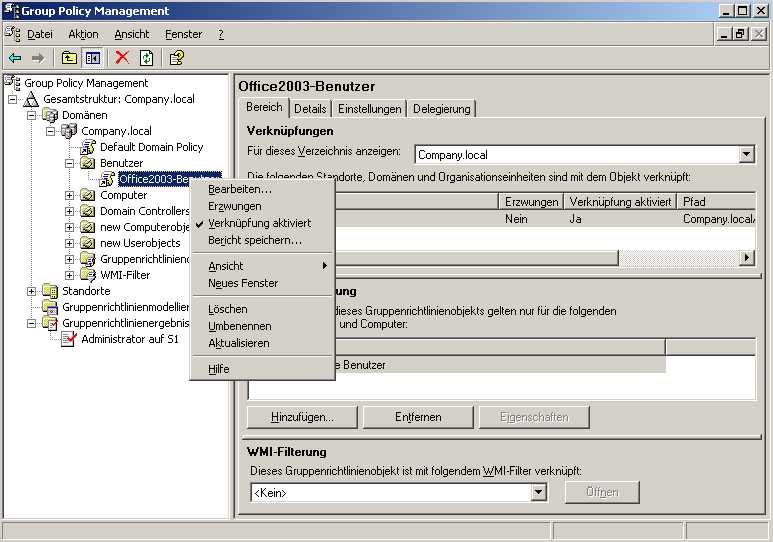Click the 'Verknüpfung aktiviert' column header
Image resolution: width=773 pixels, height=542 pixels.
tap(620, 202)
